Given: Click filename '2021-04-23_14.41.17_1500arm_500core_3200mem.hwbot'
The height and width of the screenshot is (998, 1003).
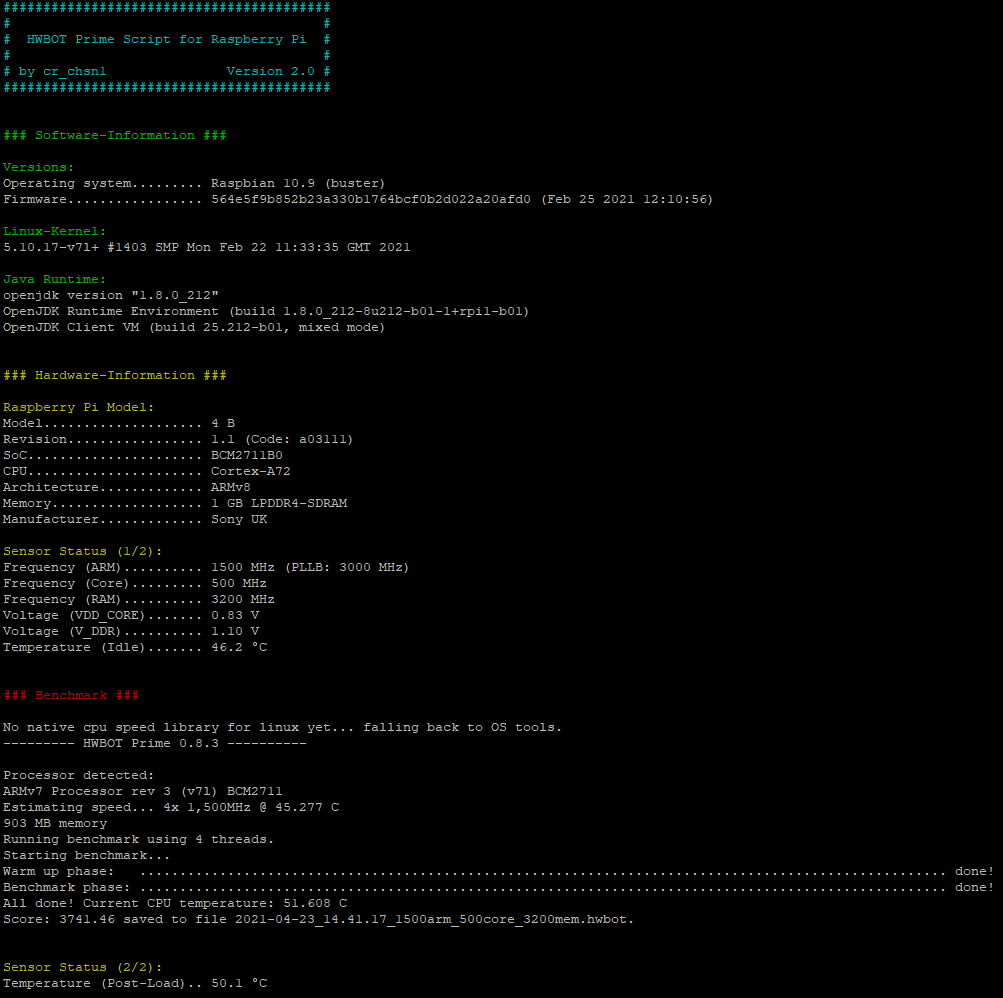Looking at the screenshot, I should tap(431, 919).
